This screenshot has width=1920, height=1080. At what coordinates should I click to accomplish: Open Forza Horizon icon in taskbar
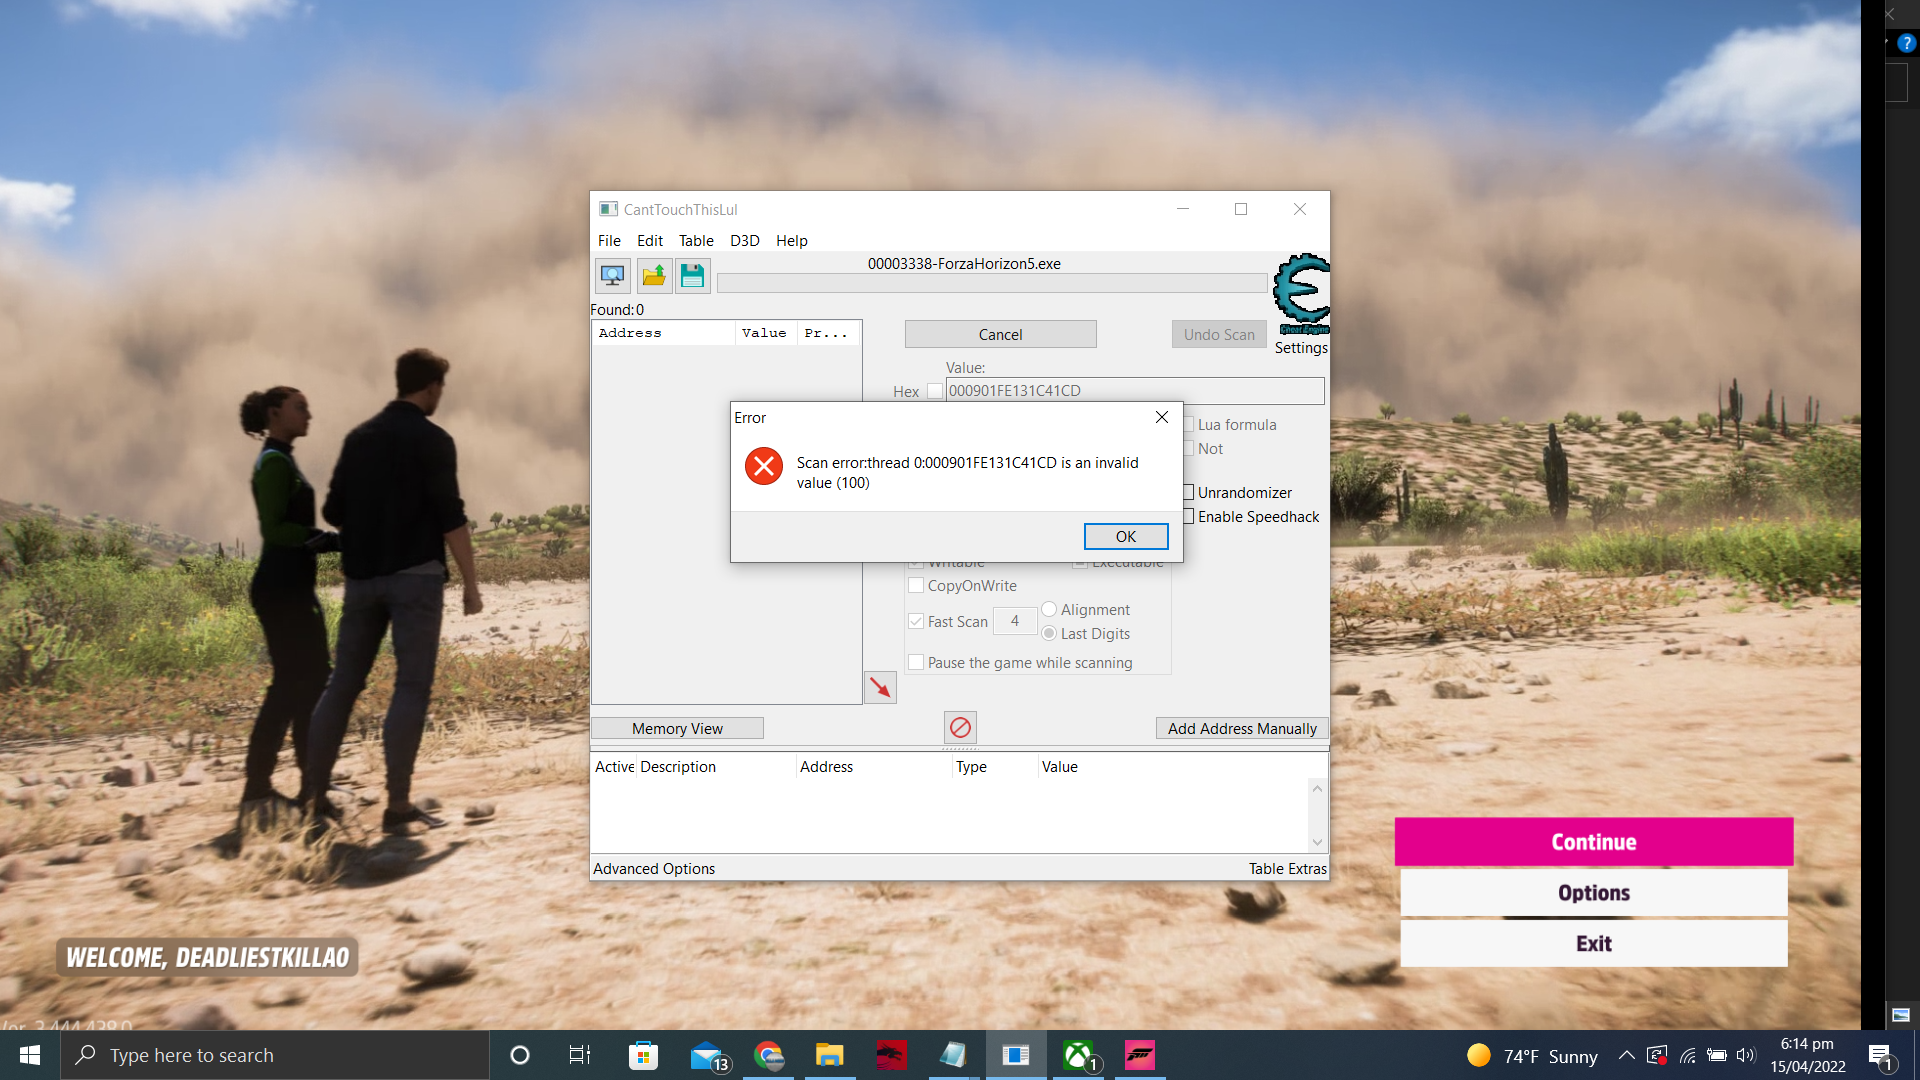(1140, 1055)
